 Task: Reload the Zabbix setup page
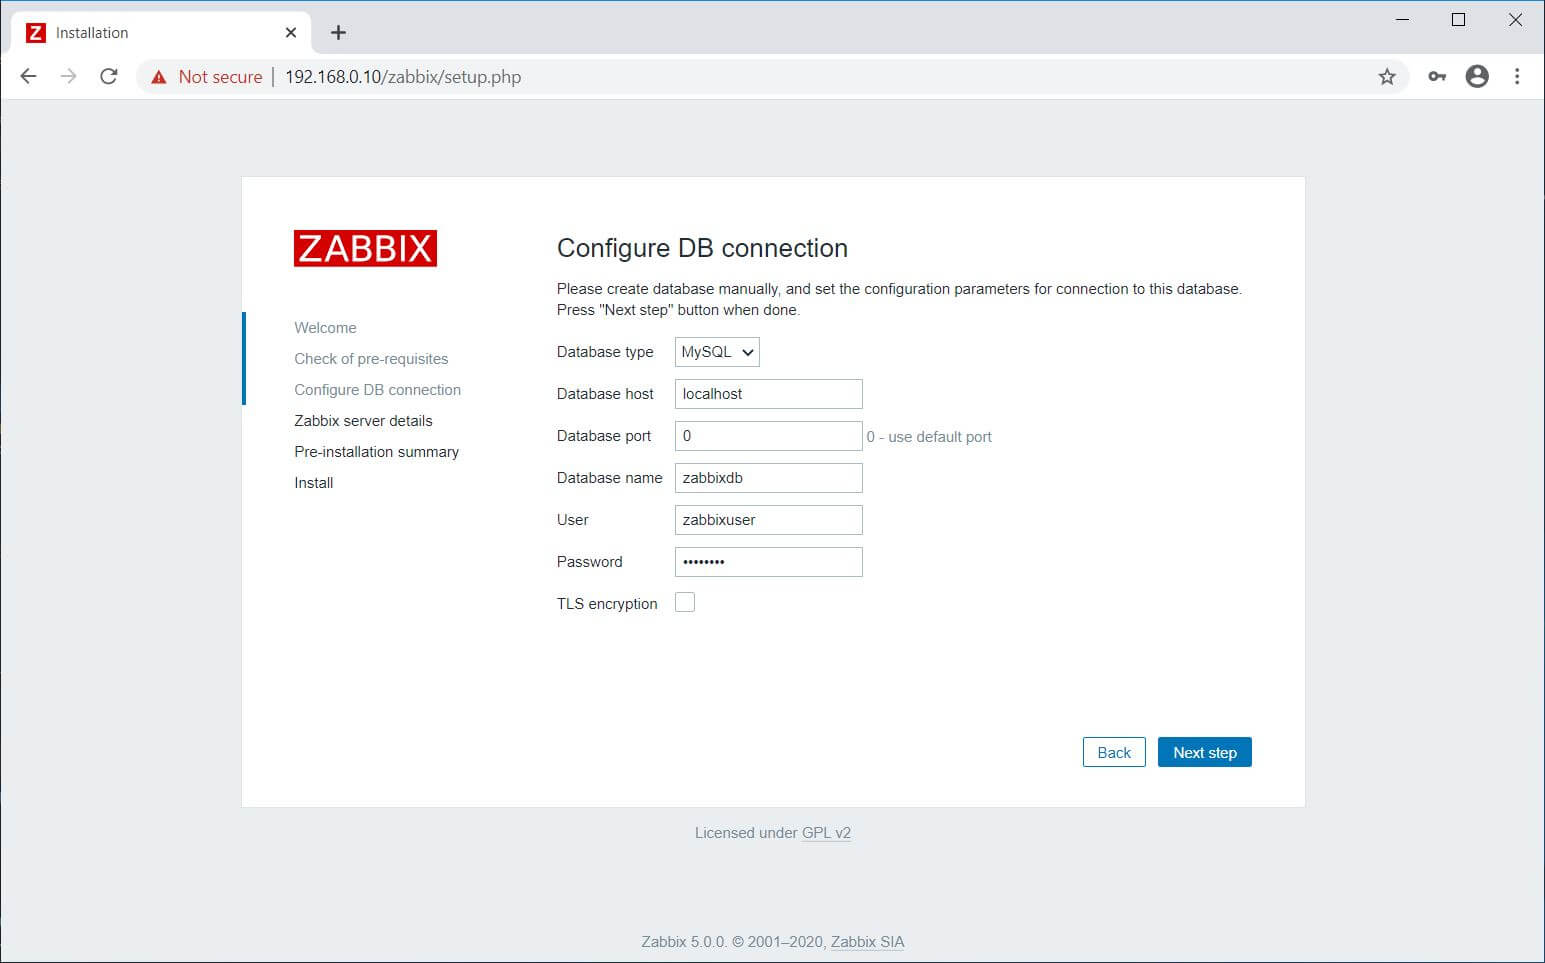click(109, 76)
